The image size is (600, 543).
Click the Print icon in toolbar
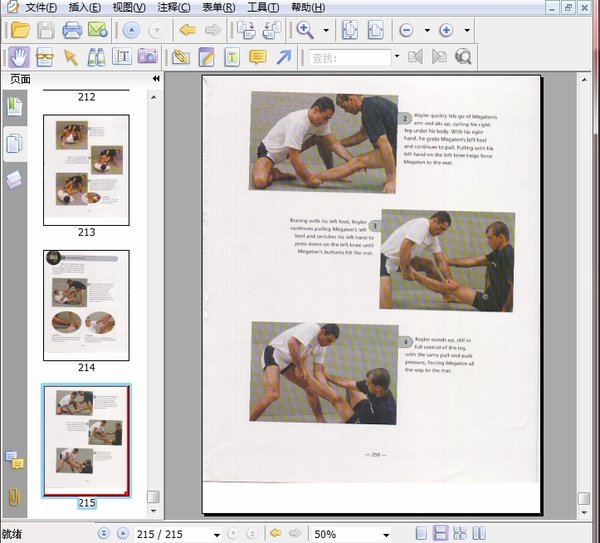71,31
